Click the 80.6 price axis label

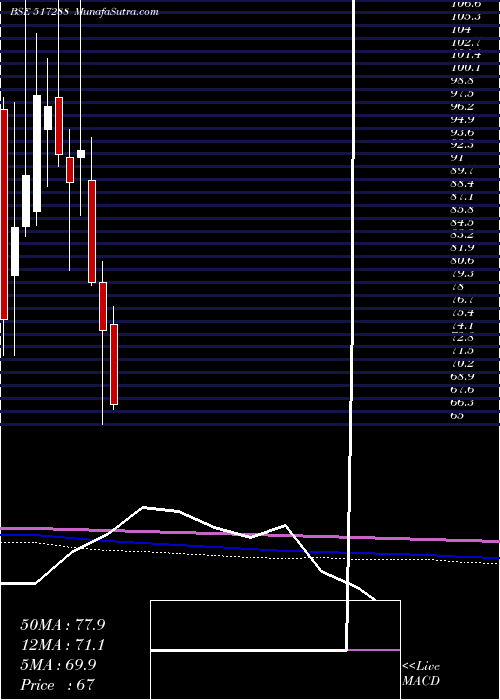click(463, 261)
